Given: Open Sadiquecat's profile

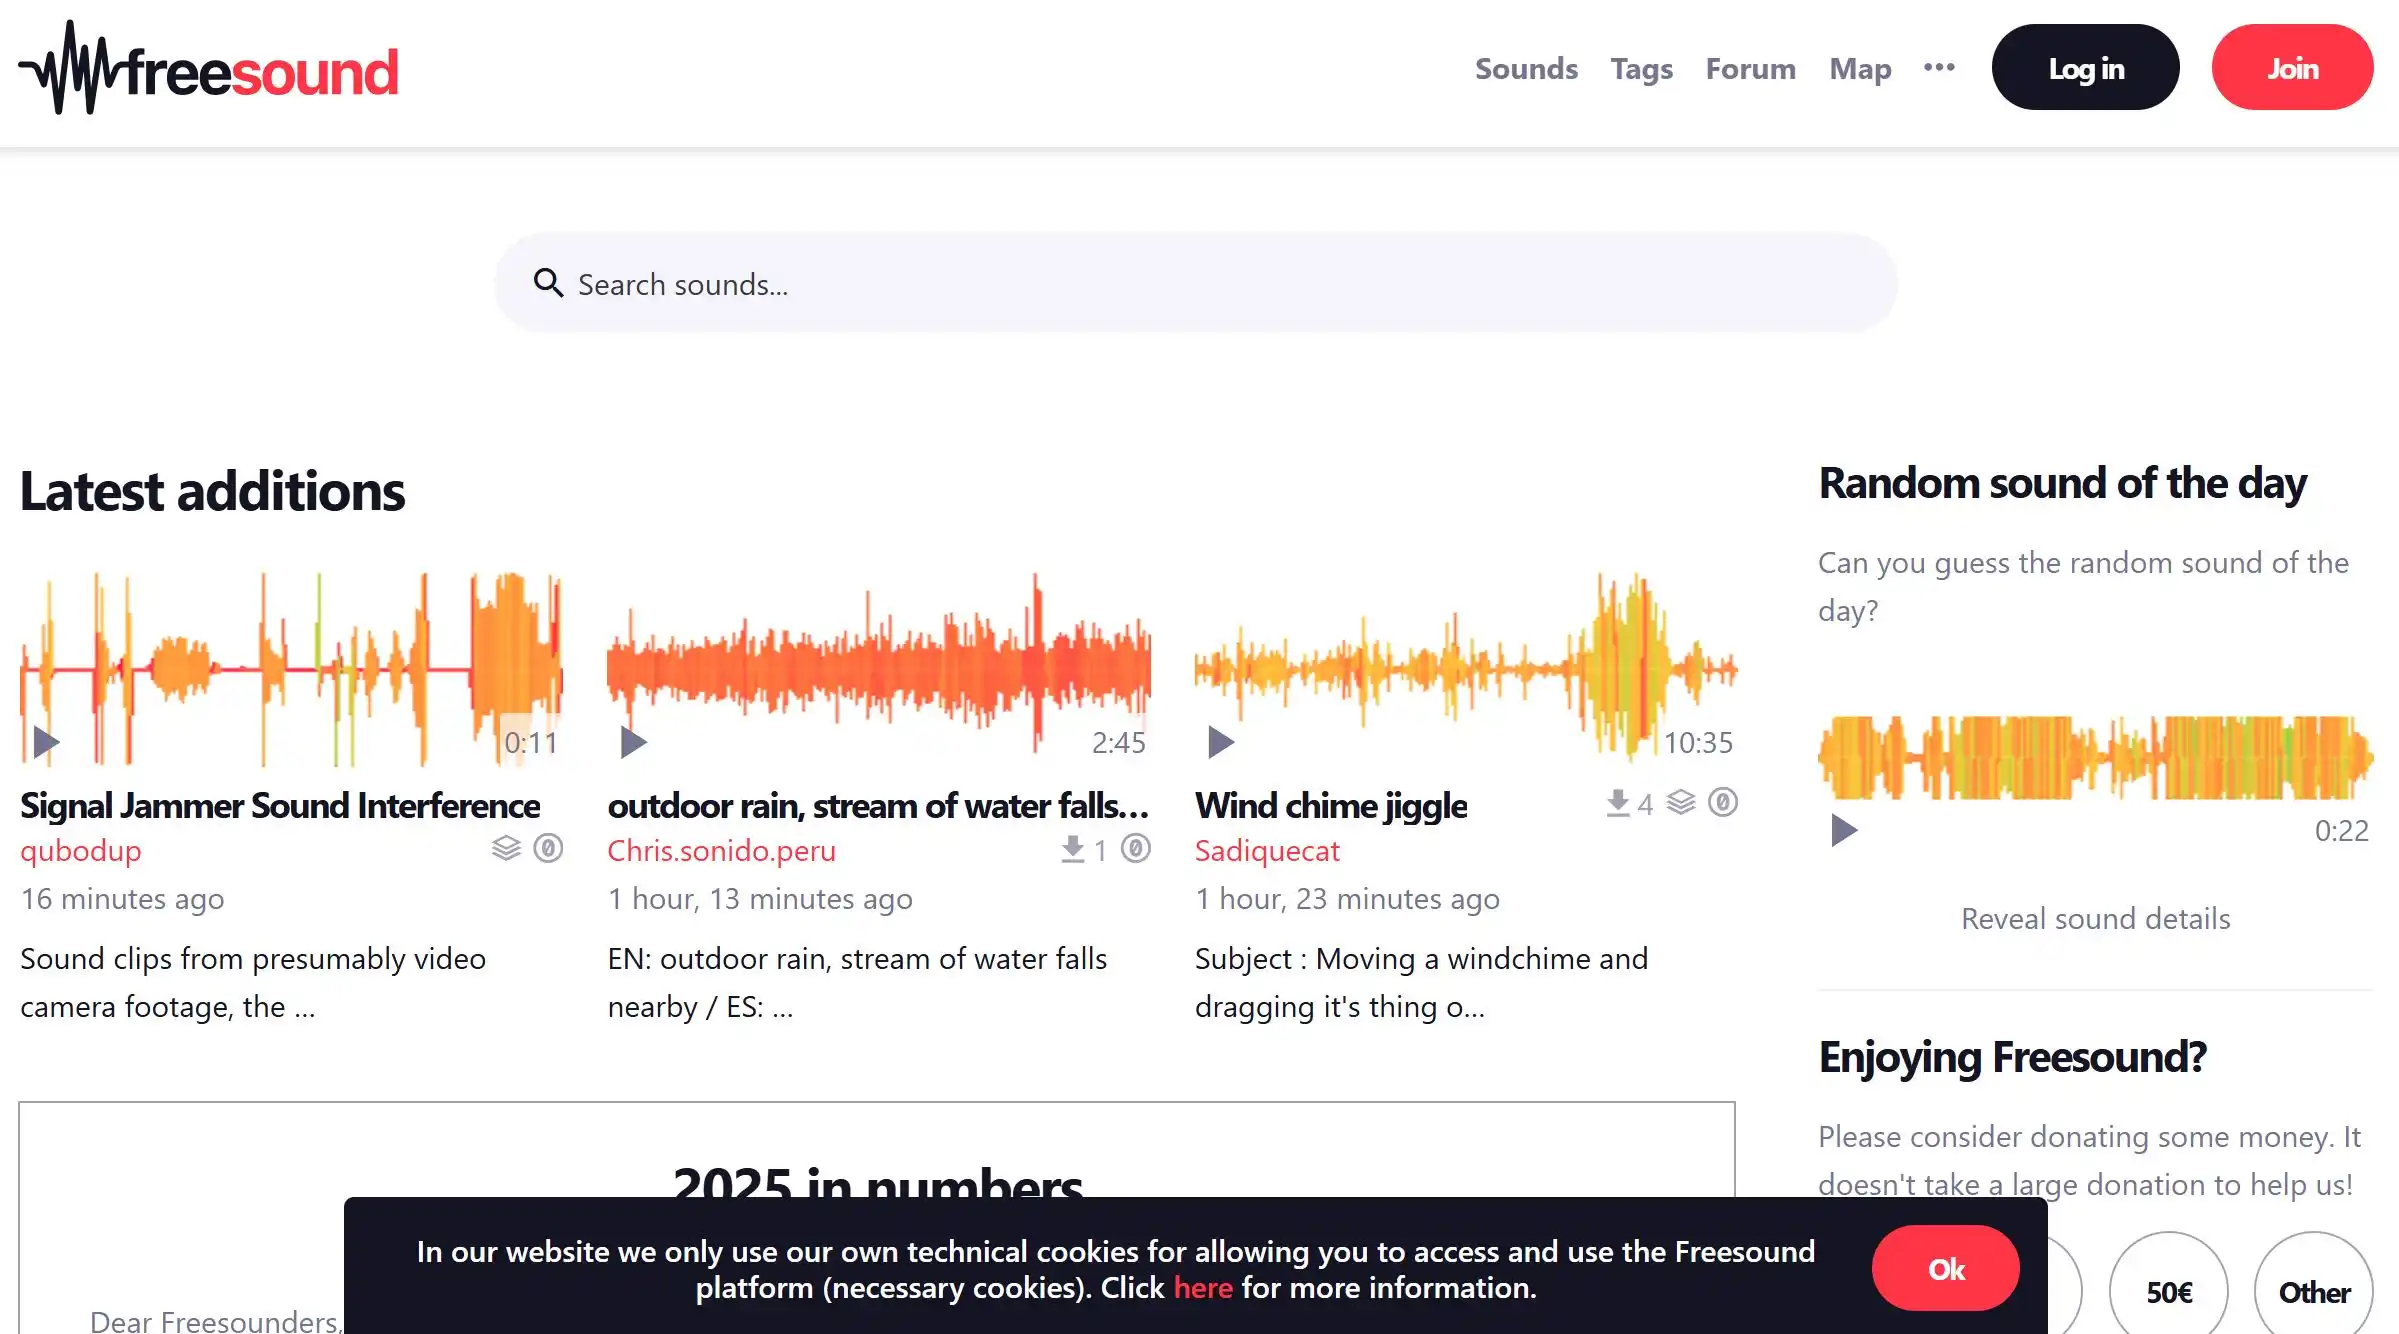Looking at the screenshot, I should 1267,850.
